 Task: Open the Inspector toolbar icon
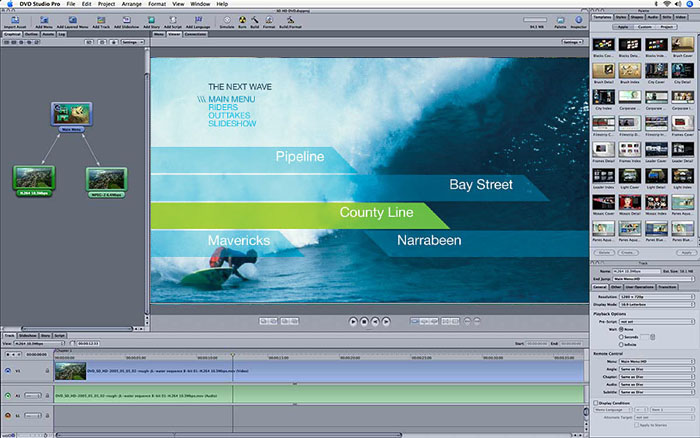[579, 20]
